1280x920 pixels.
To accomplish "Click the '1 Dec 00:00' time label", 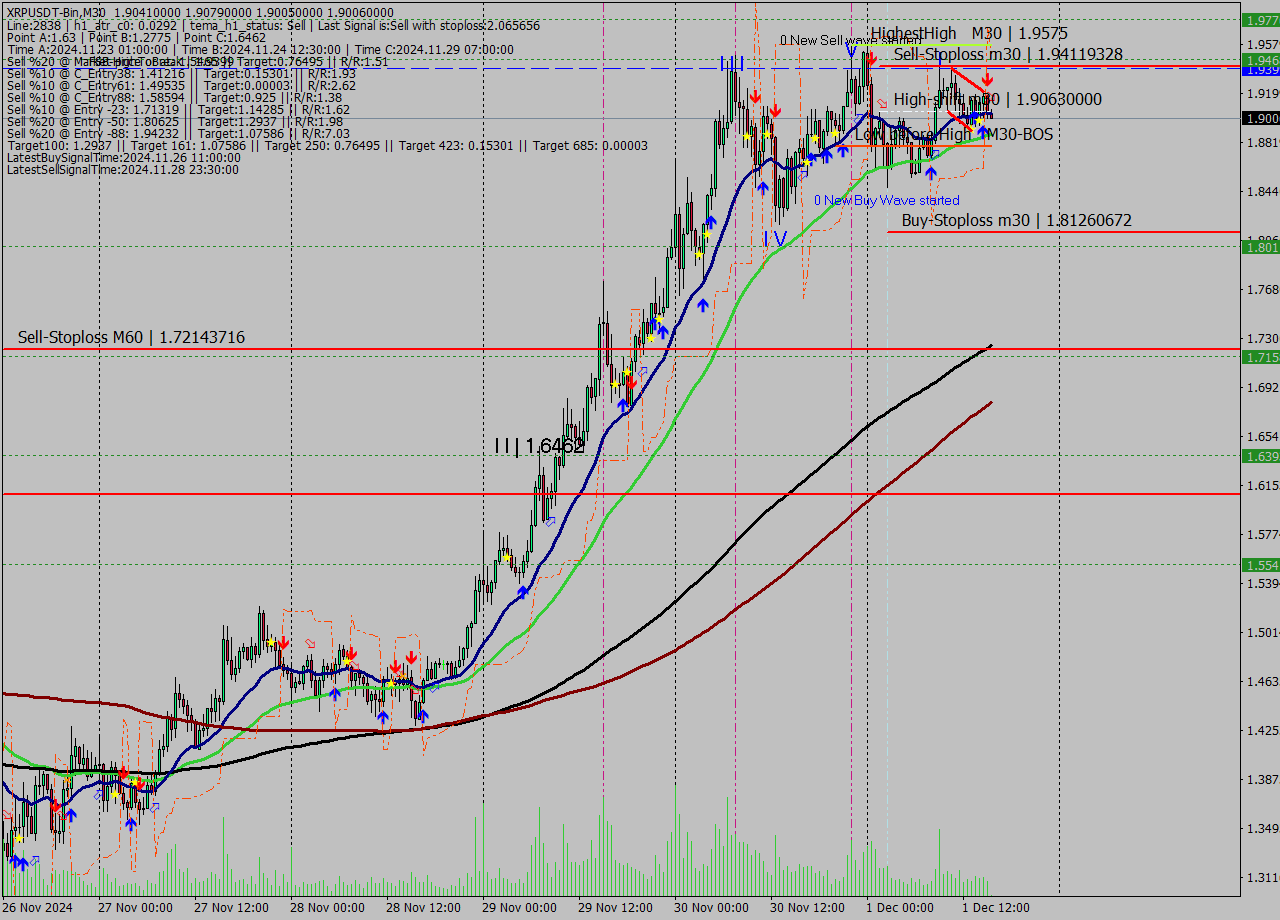I will tap(900, 908).
